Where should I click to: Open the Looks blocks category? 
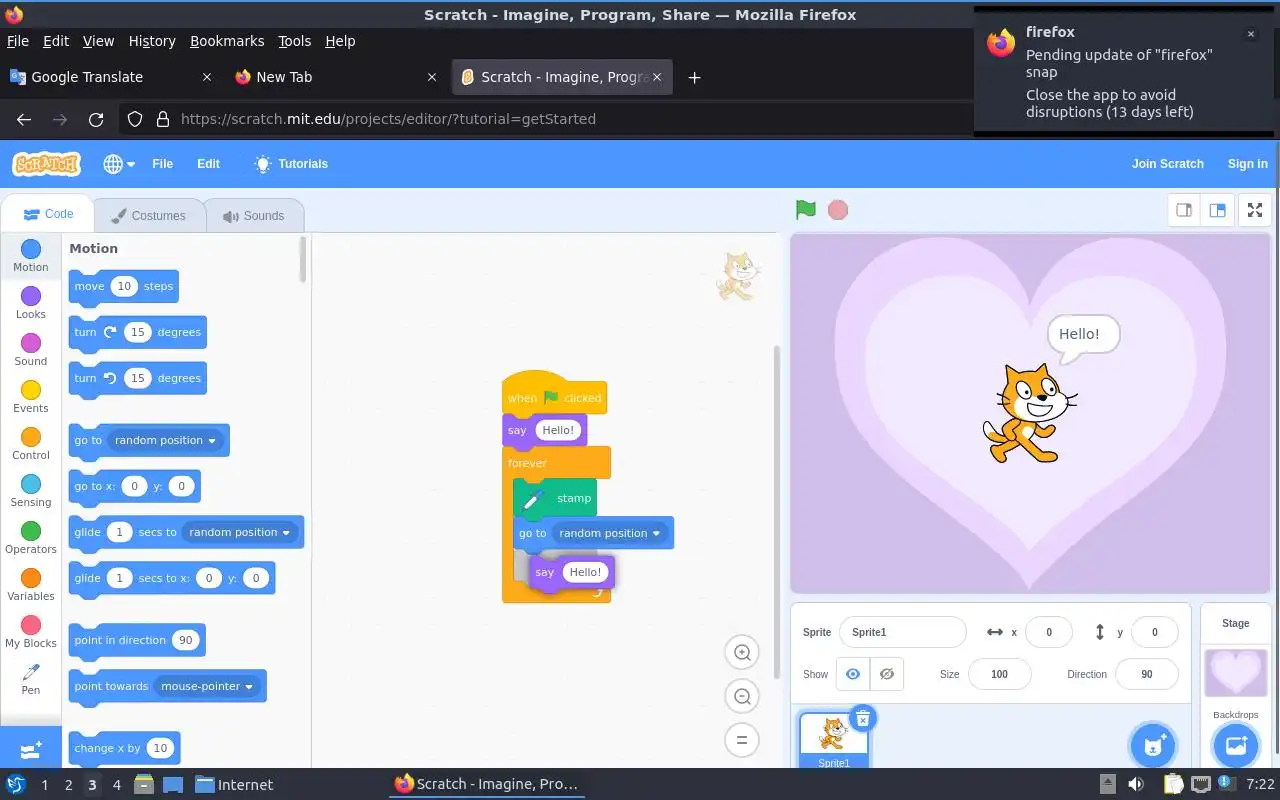tap(31, 303)
